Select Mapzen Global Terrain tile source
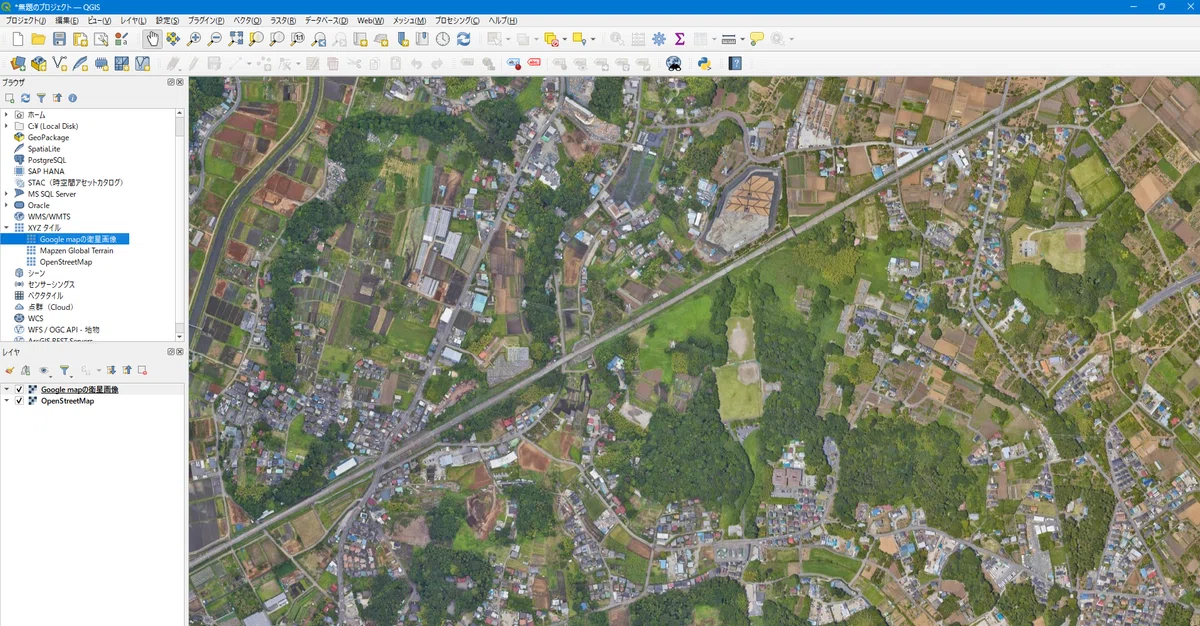 tap(76, 251)
